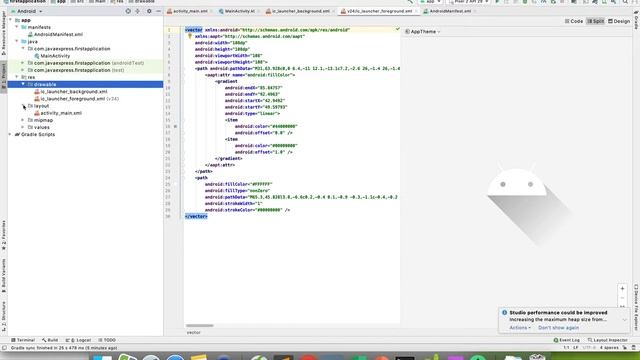
Task: Expand the test package node
Action: pyautogui.click(x=23, y=70)
